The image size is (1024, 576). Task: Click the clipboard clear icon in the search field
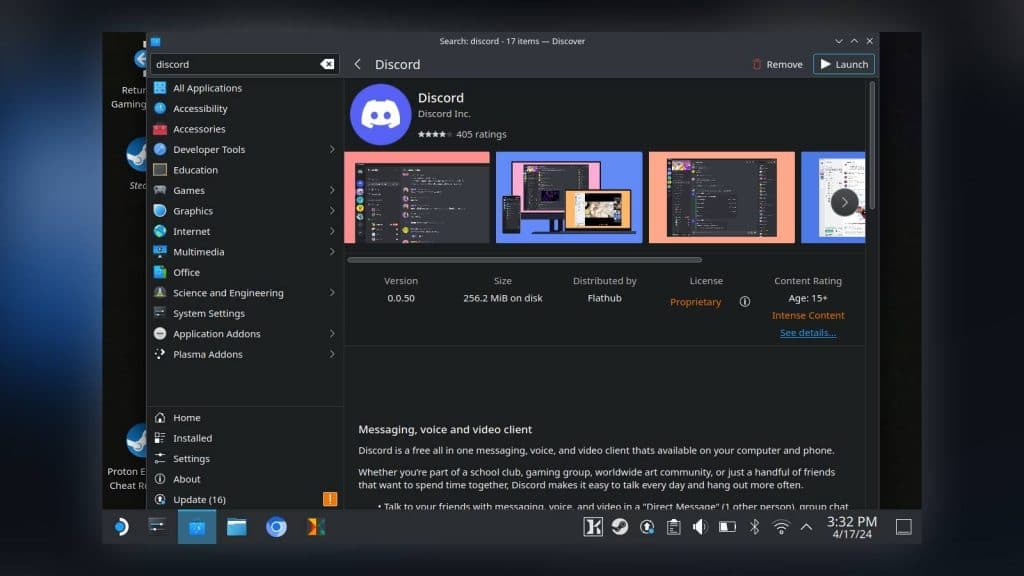(x=327, y=64)
